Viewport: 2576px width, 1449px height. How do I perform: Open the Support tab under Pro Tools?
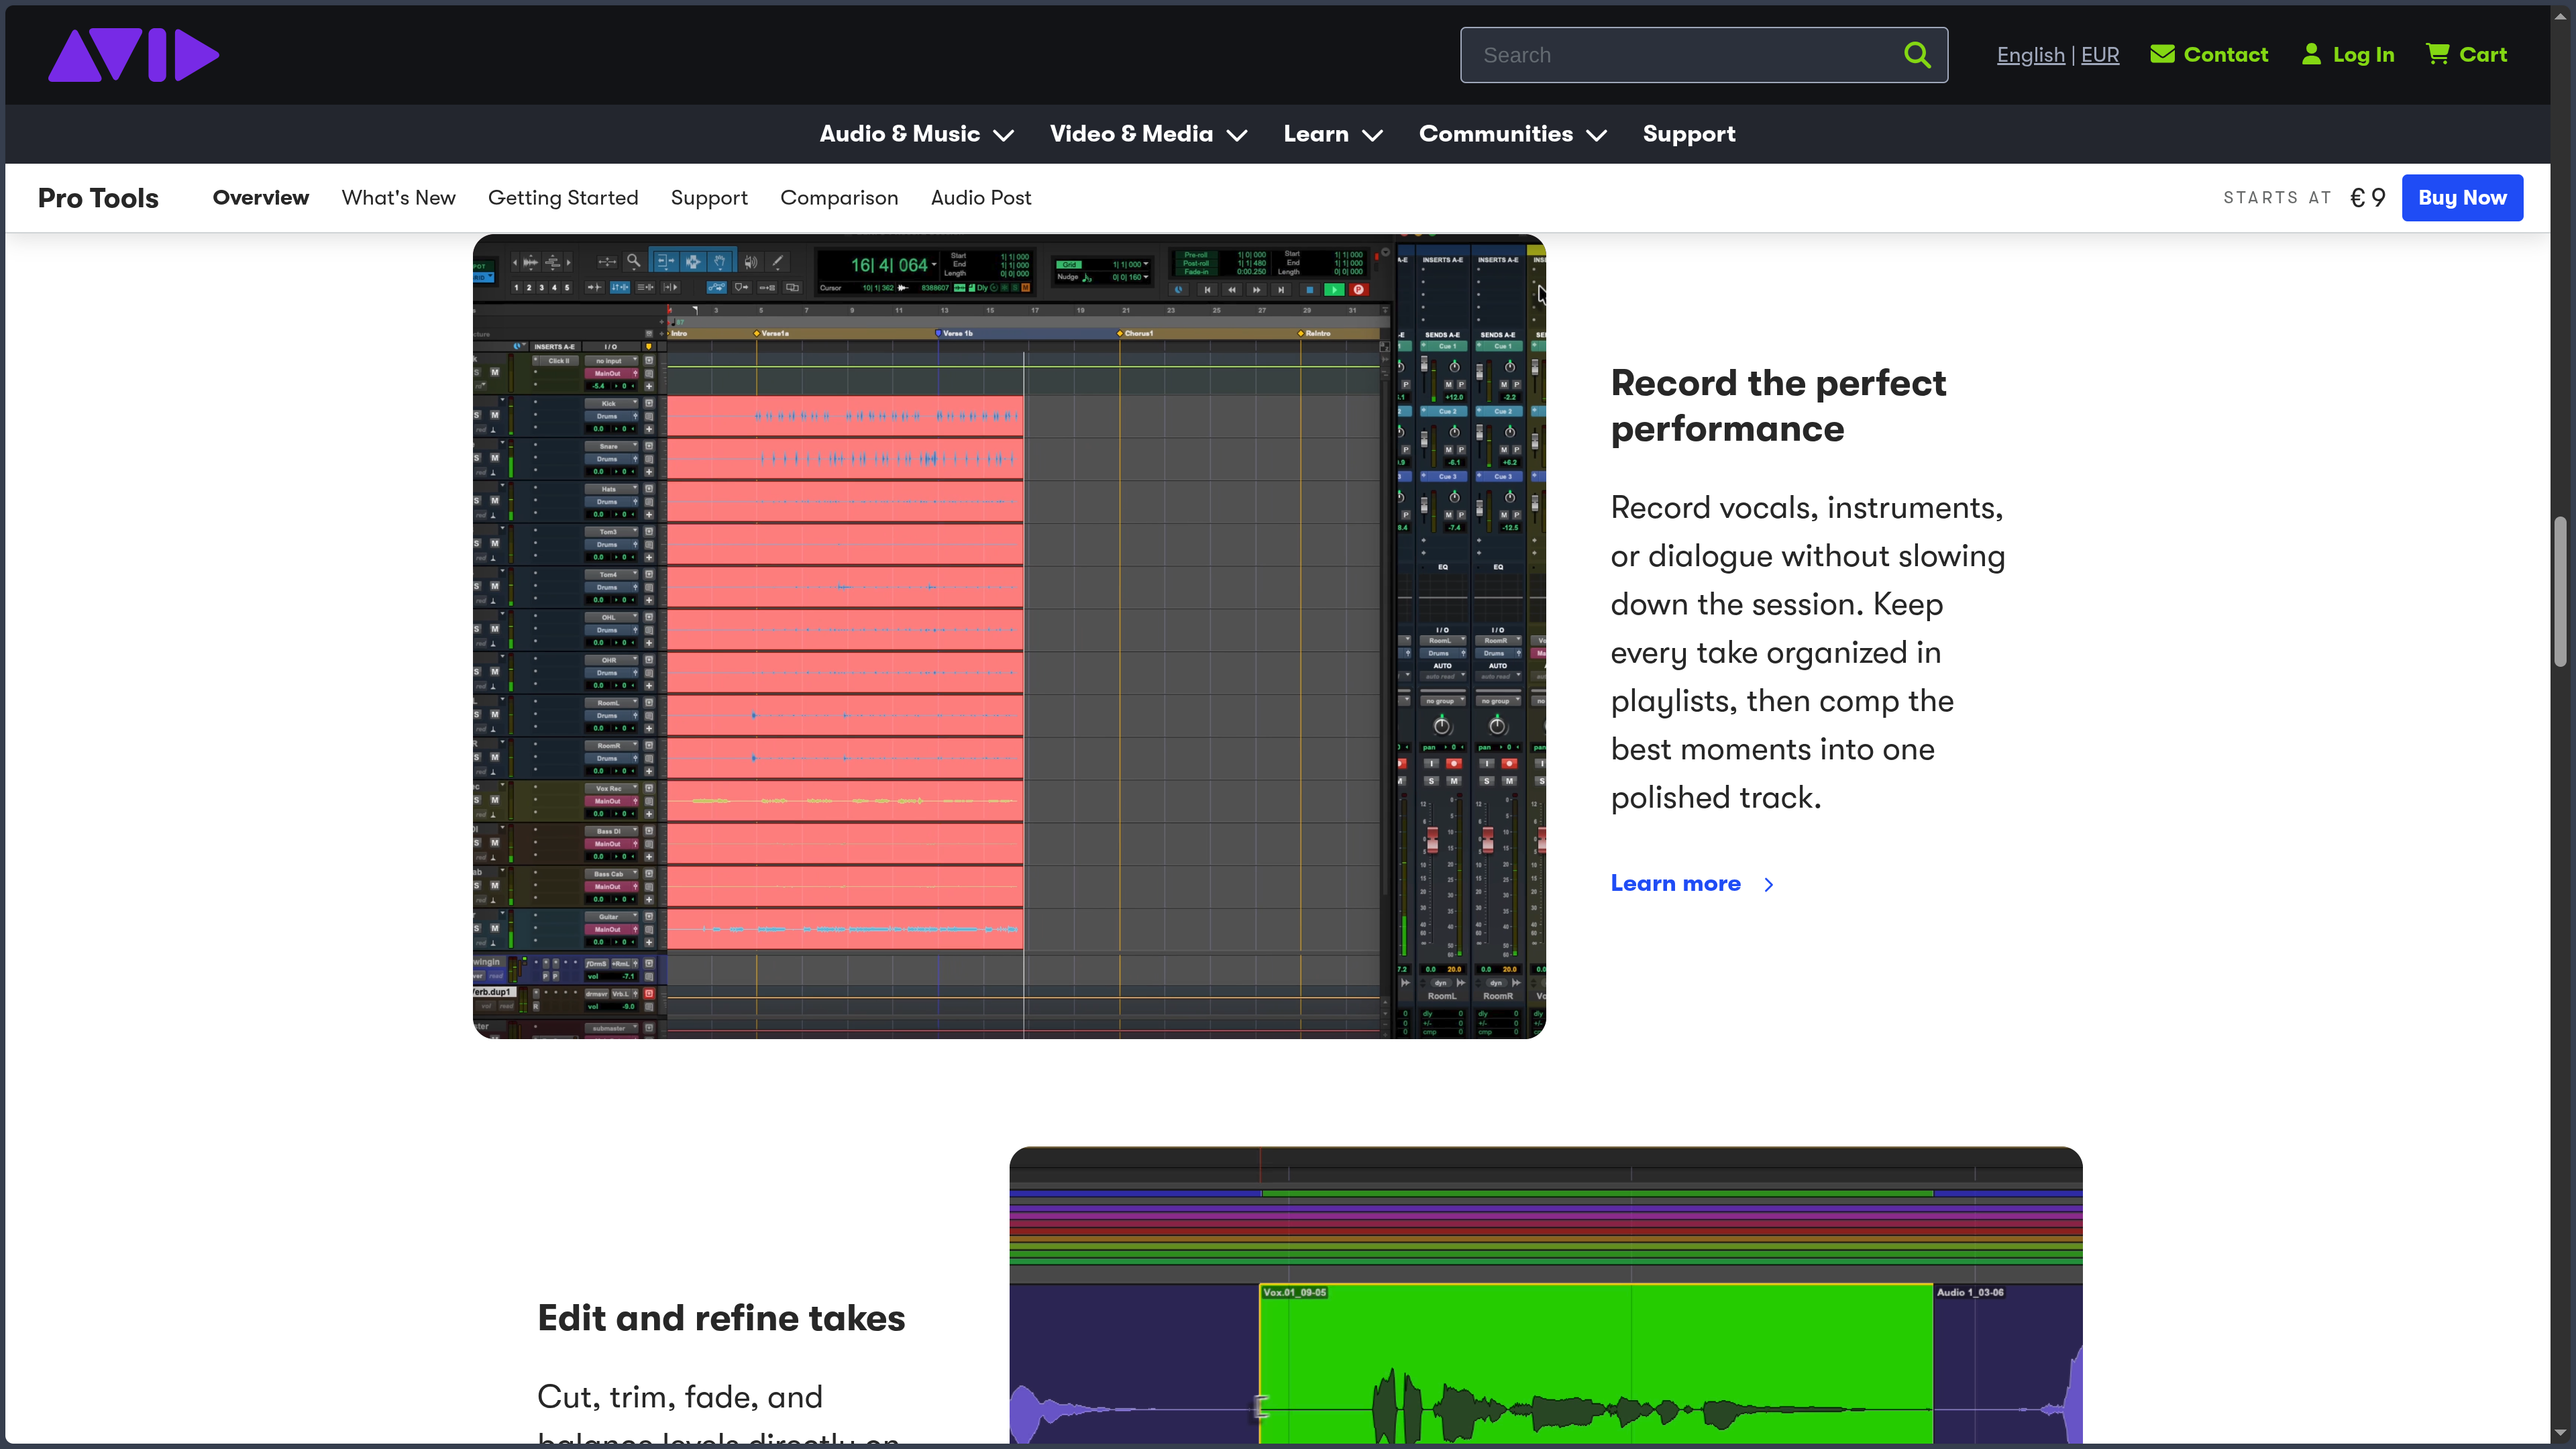click(709, 198)
